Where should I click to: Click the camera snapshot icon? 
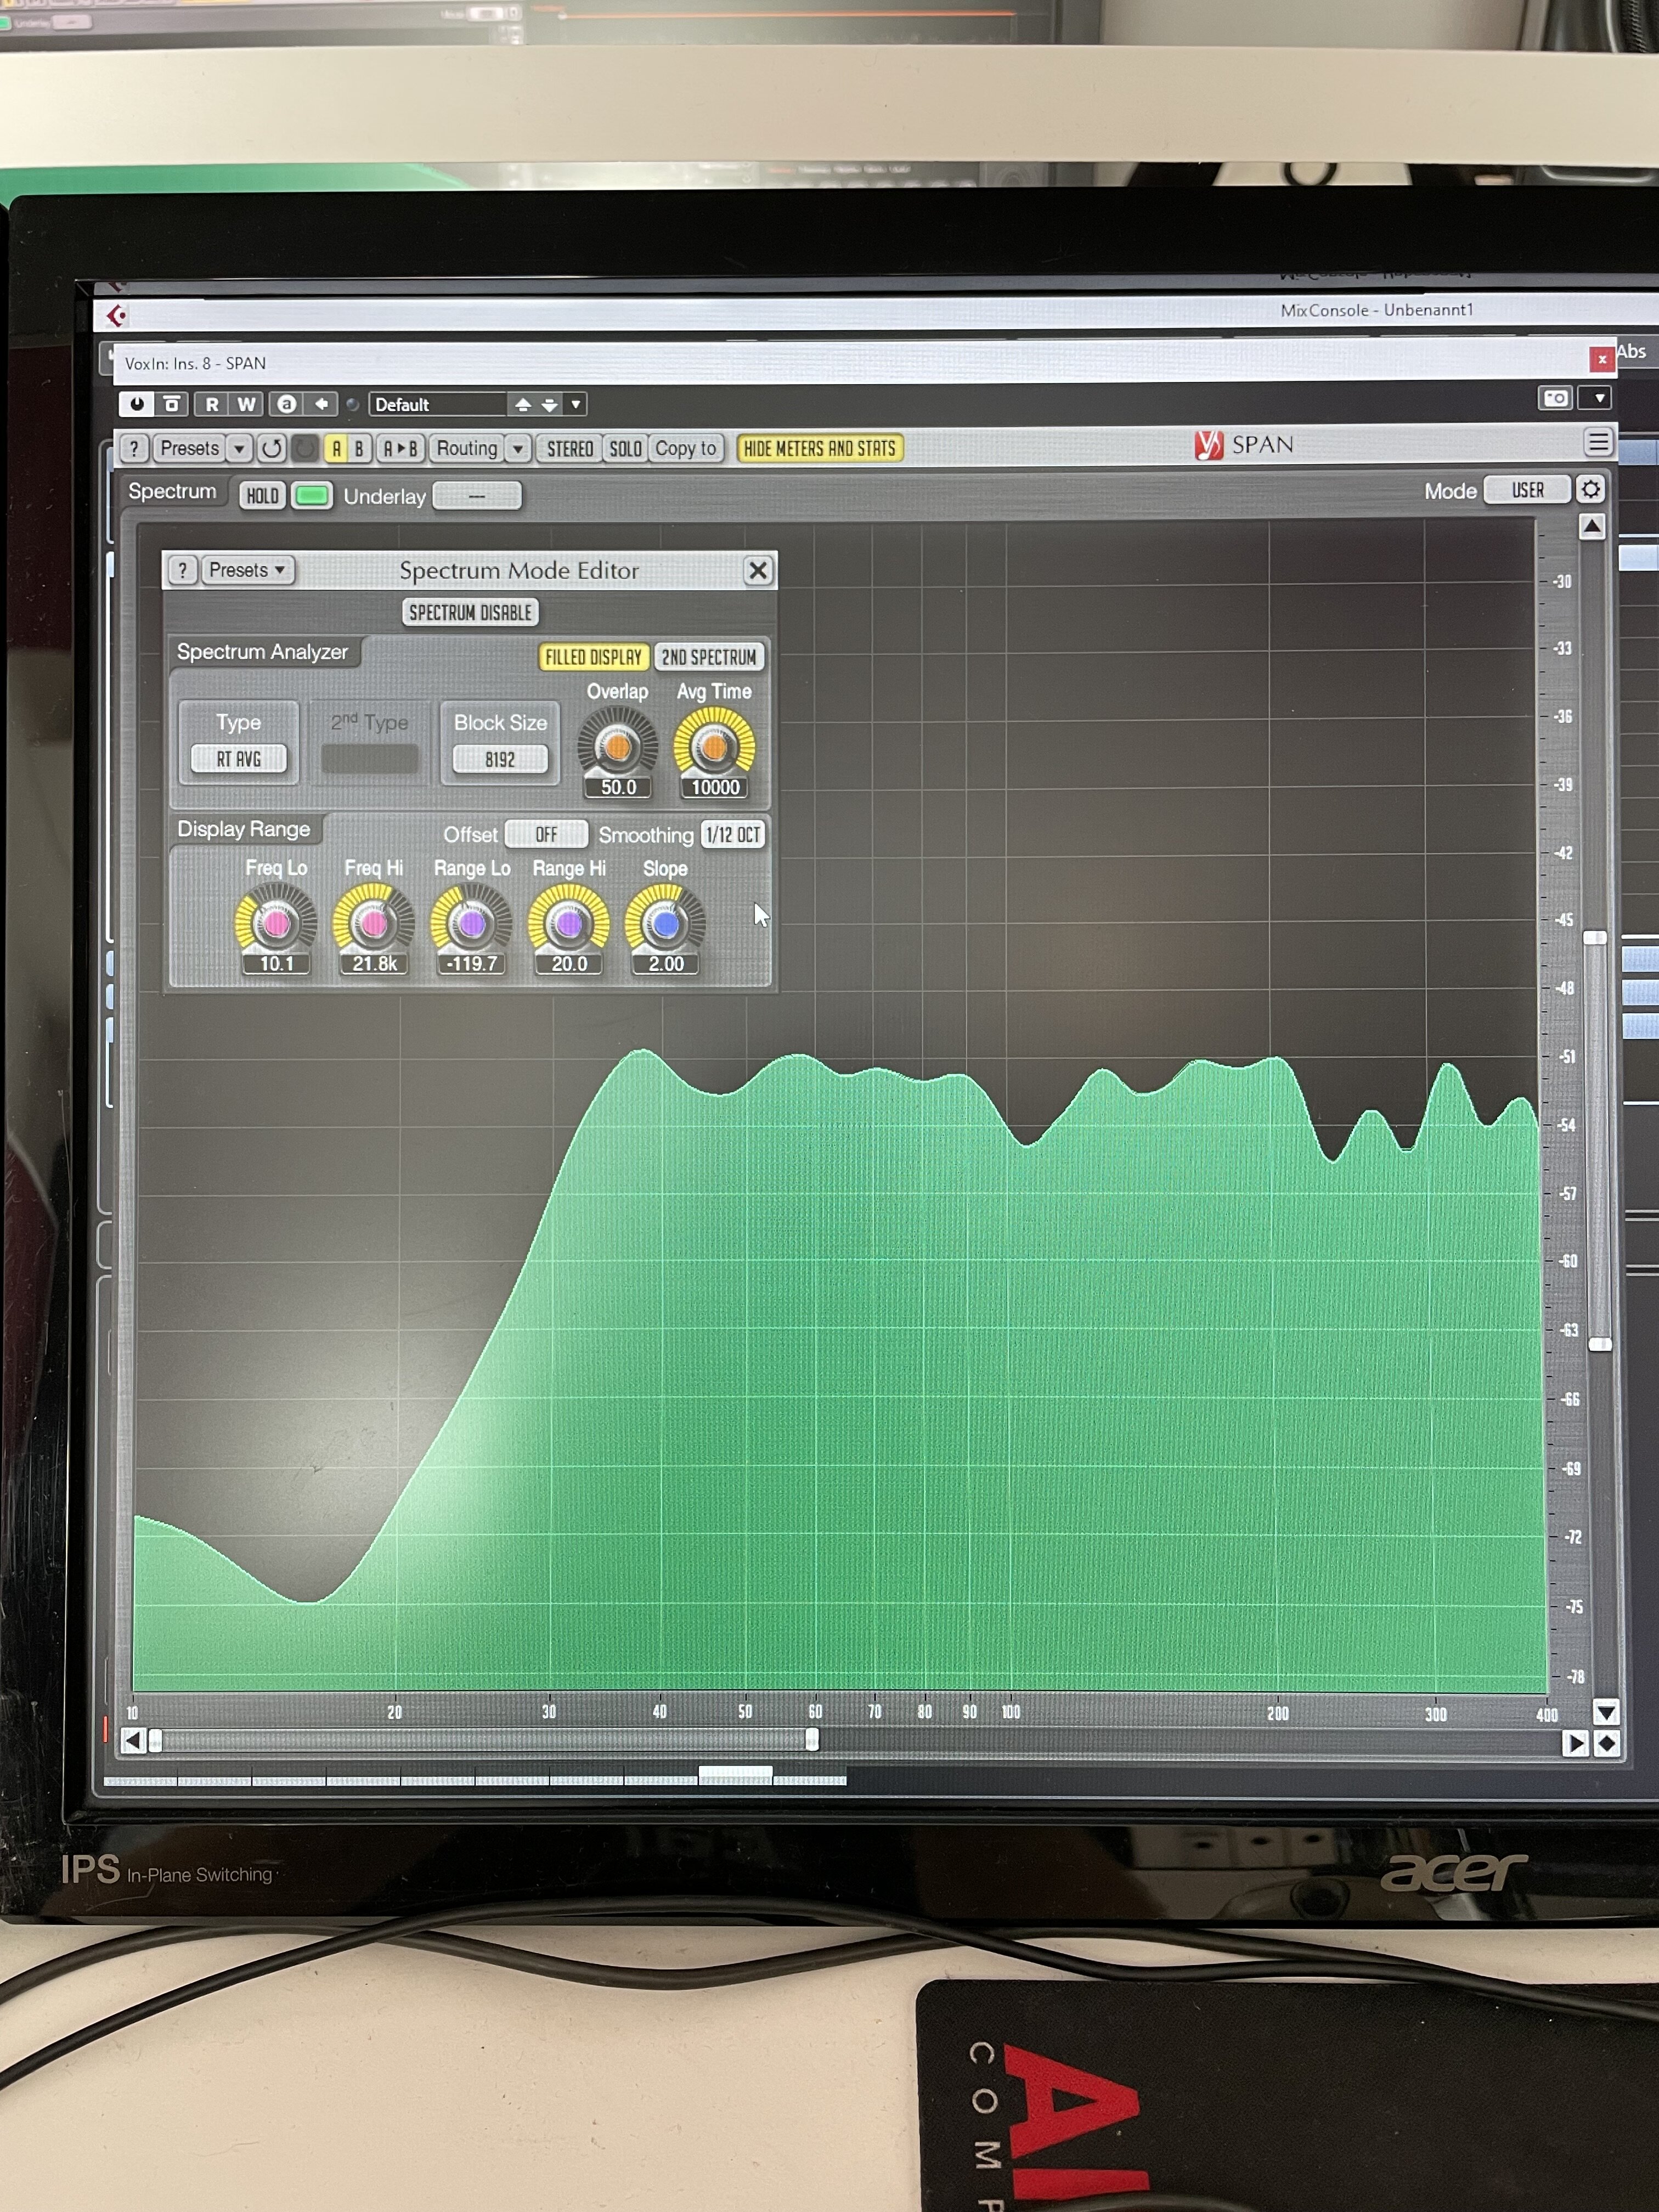[x=1555, y=398]
